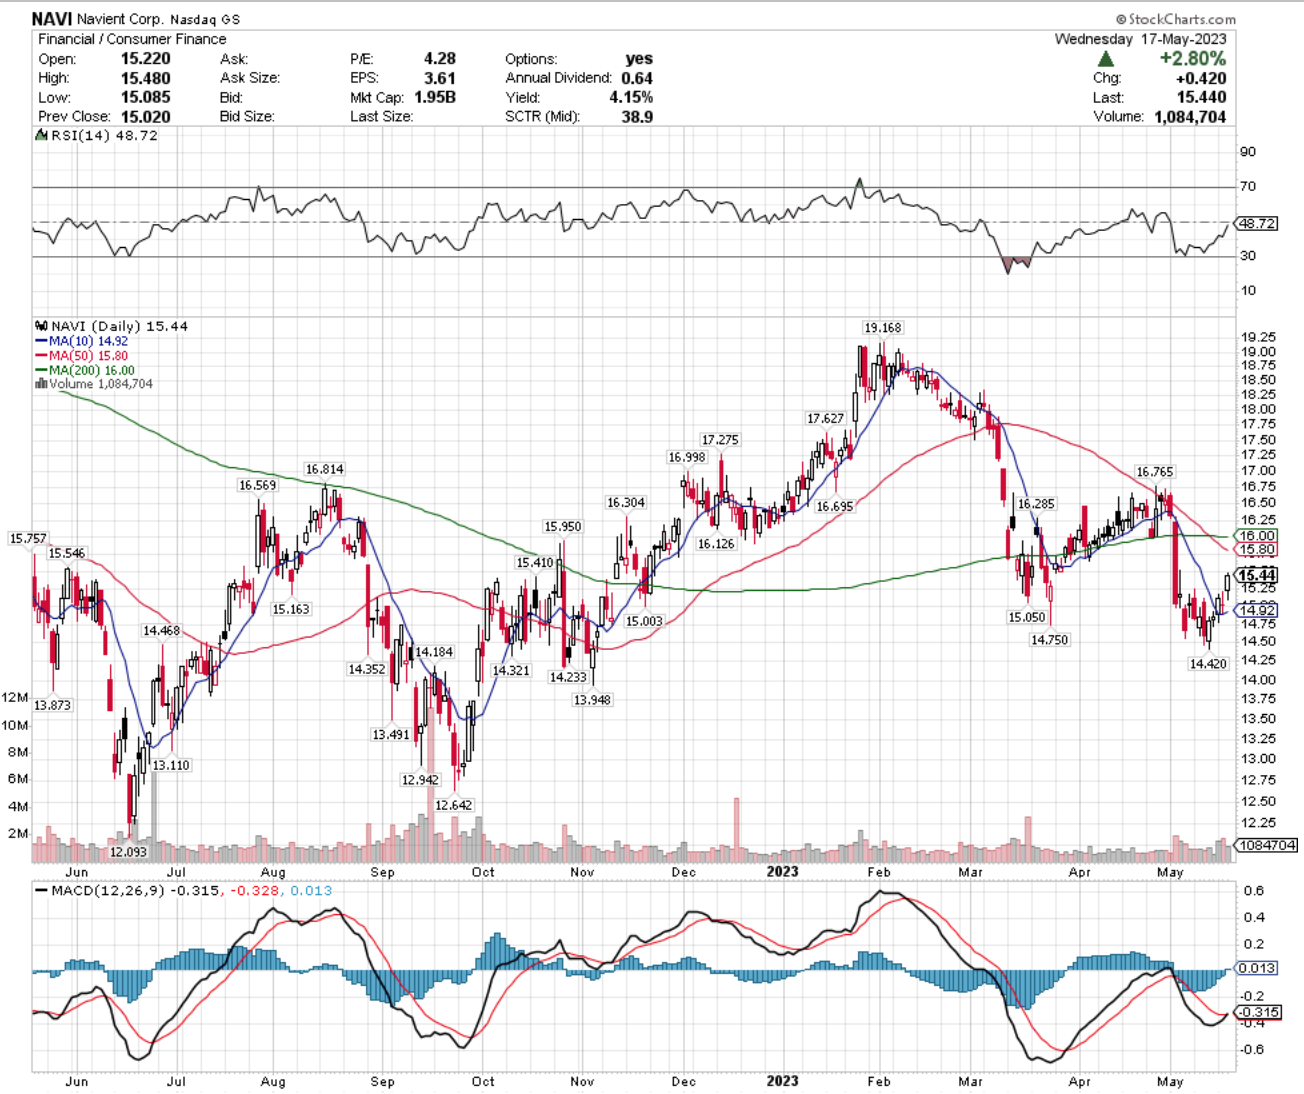Click the 16.814 August high label

(325, 469)
